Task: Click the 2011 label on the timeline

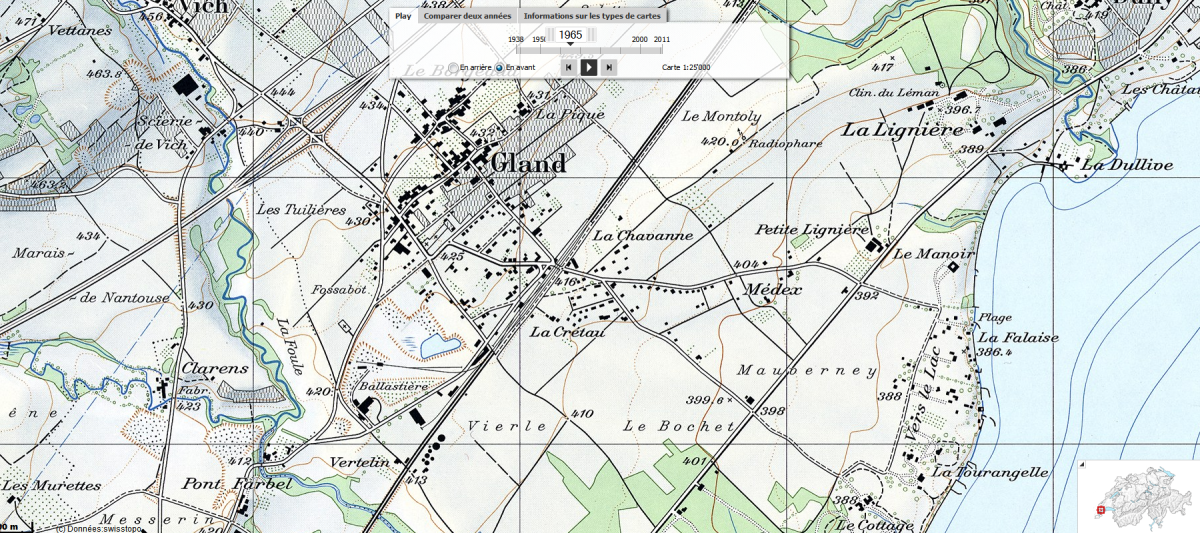Action: pyautogui.click(x=662, y=39)
